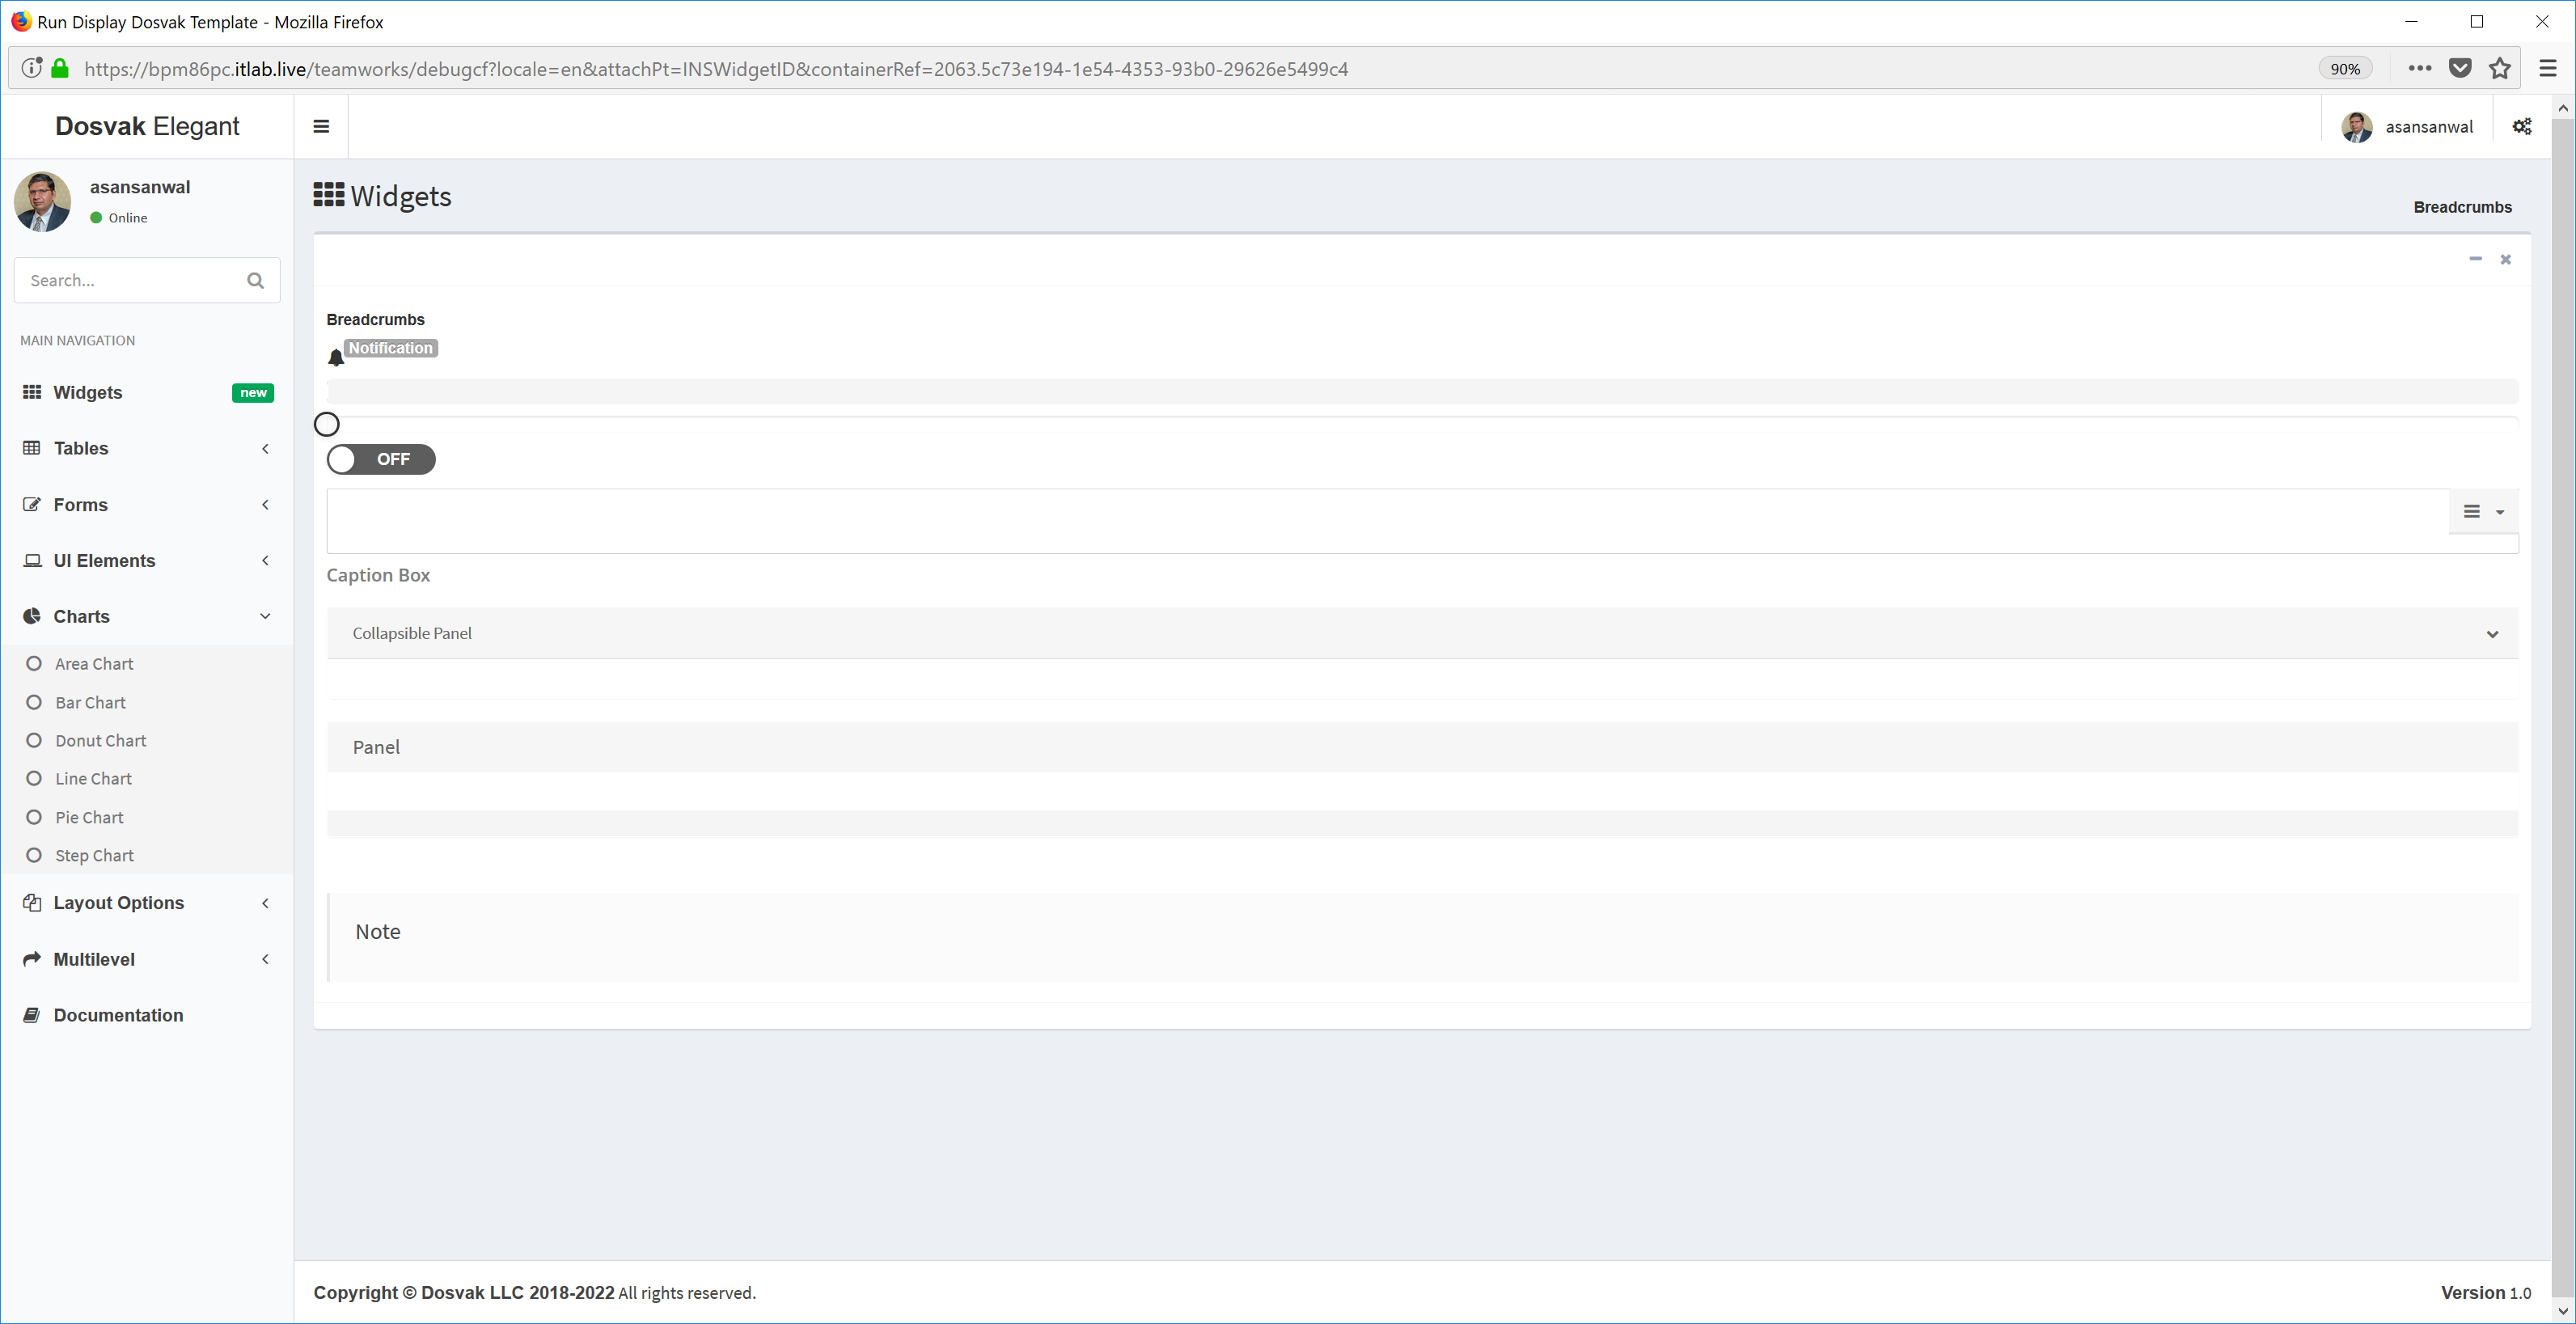
Task: Open Step Chart submenu link
Action: pos(94,855)
